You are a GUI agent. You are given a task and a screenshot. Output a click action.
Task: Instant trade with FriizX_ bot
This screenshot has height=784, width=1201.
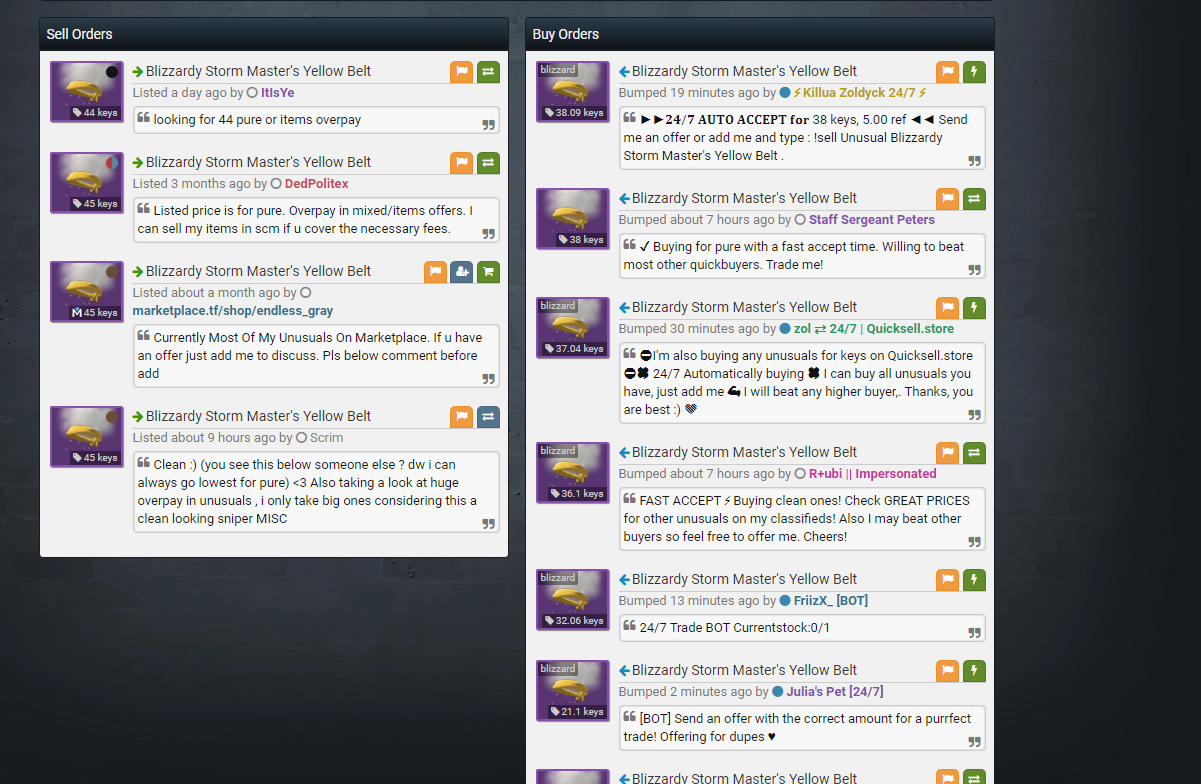coord(974,580)
